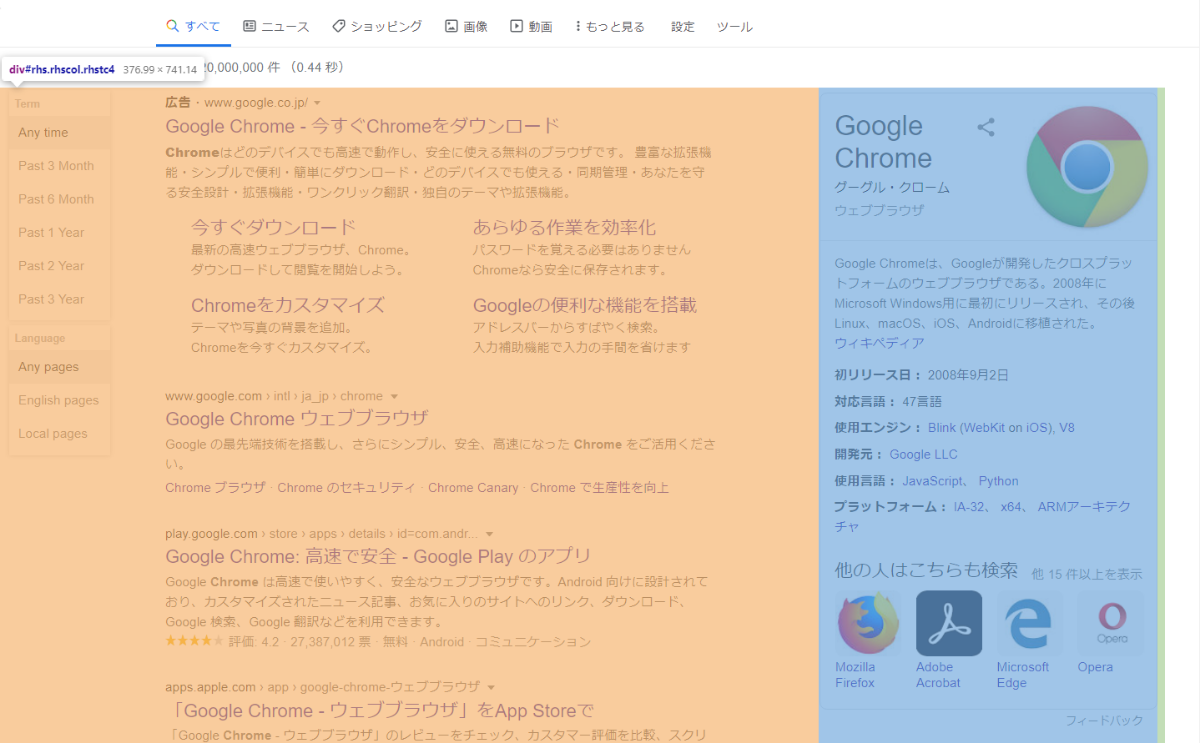Open the V8 engine link
Screen dimensions: 1200x743
pos(1067,427)
